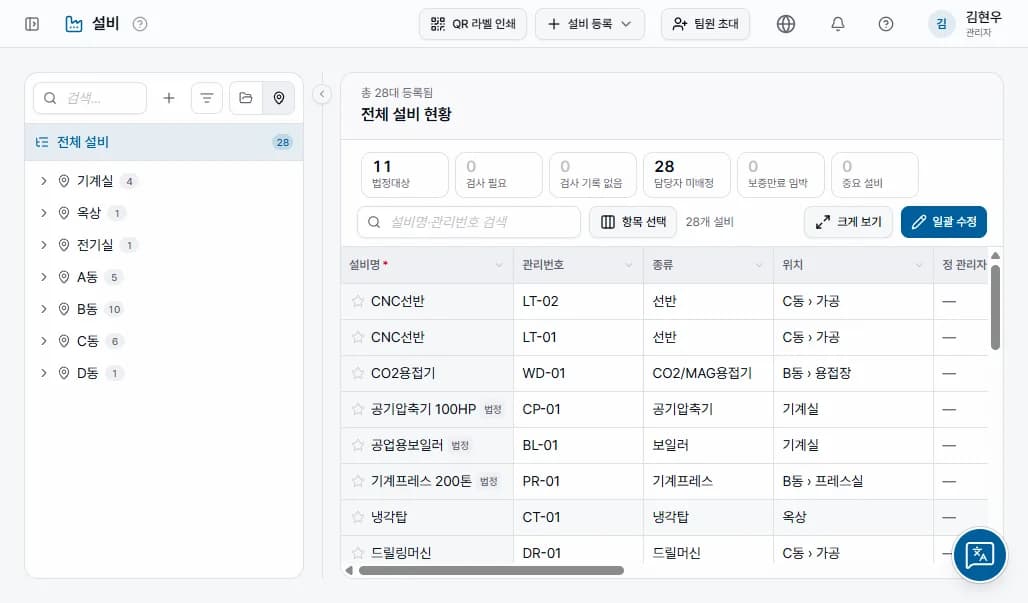Expand the 전기실 tree node

click(43, 245)
